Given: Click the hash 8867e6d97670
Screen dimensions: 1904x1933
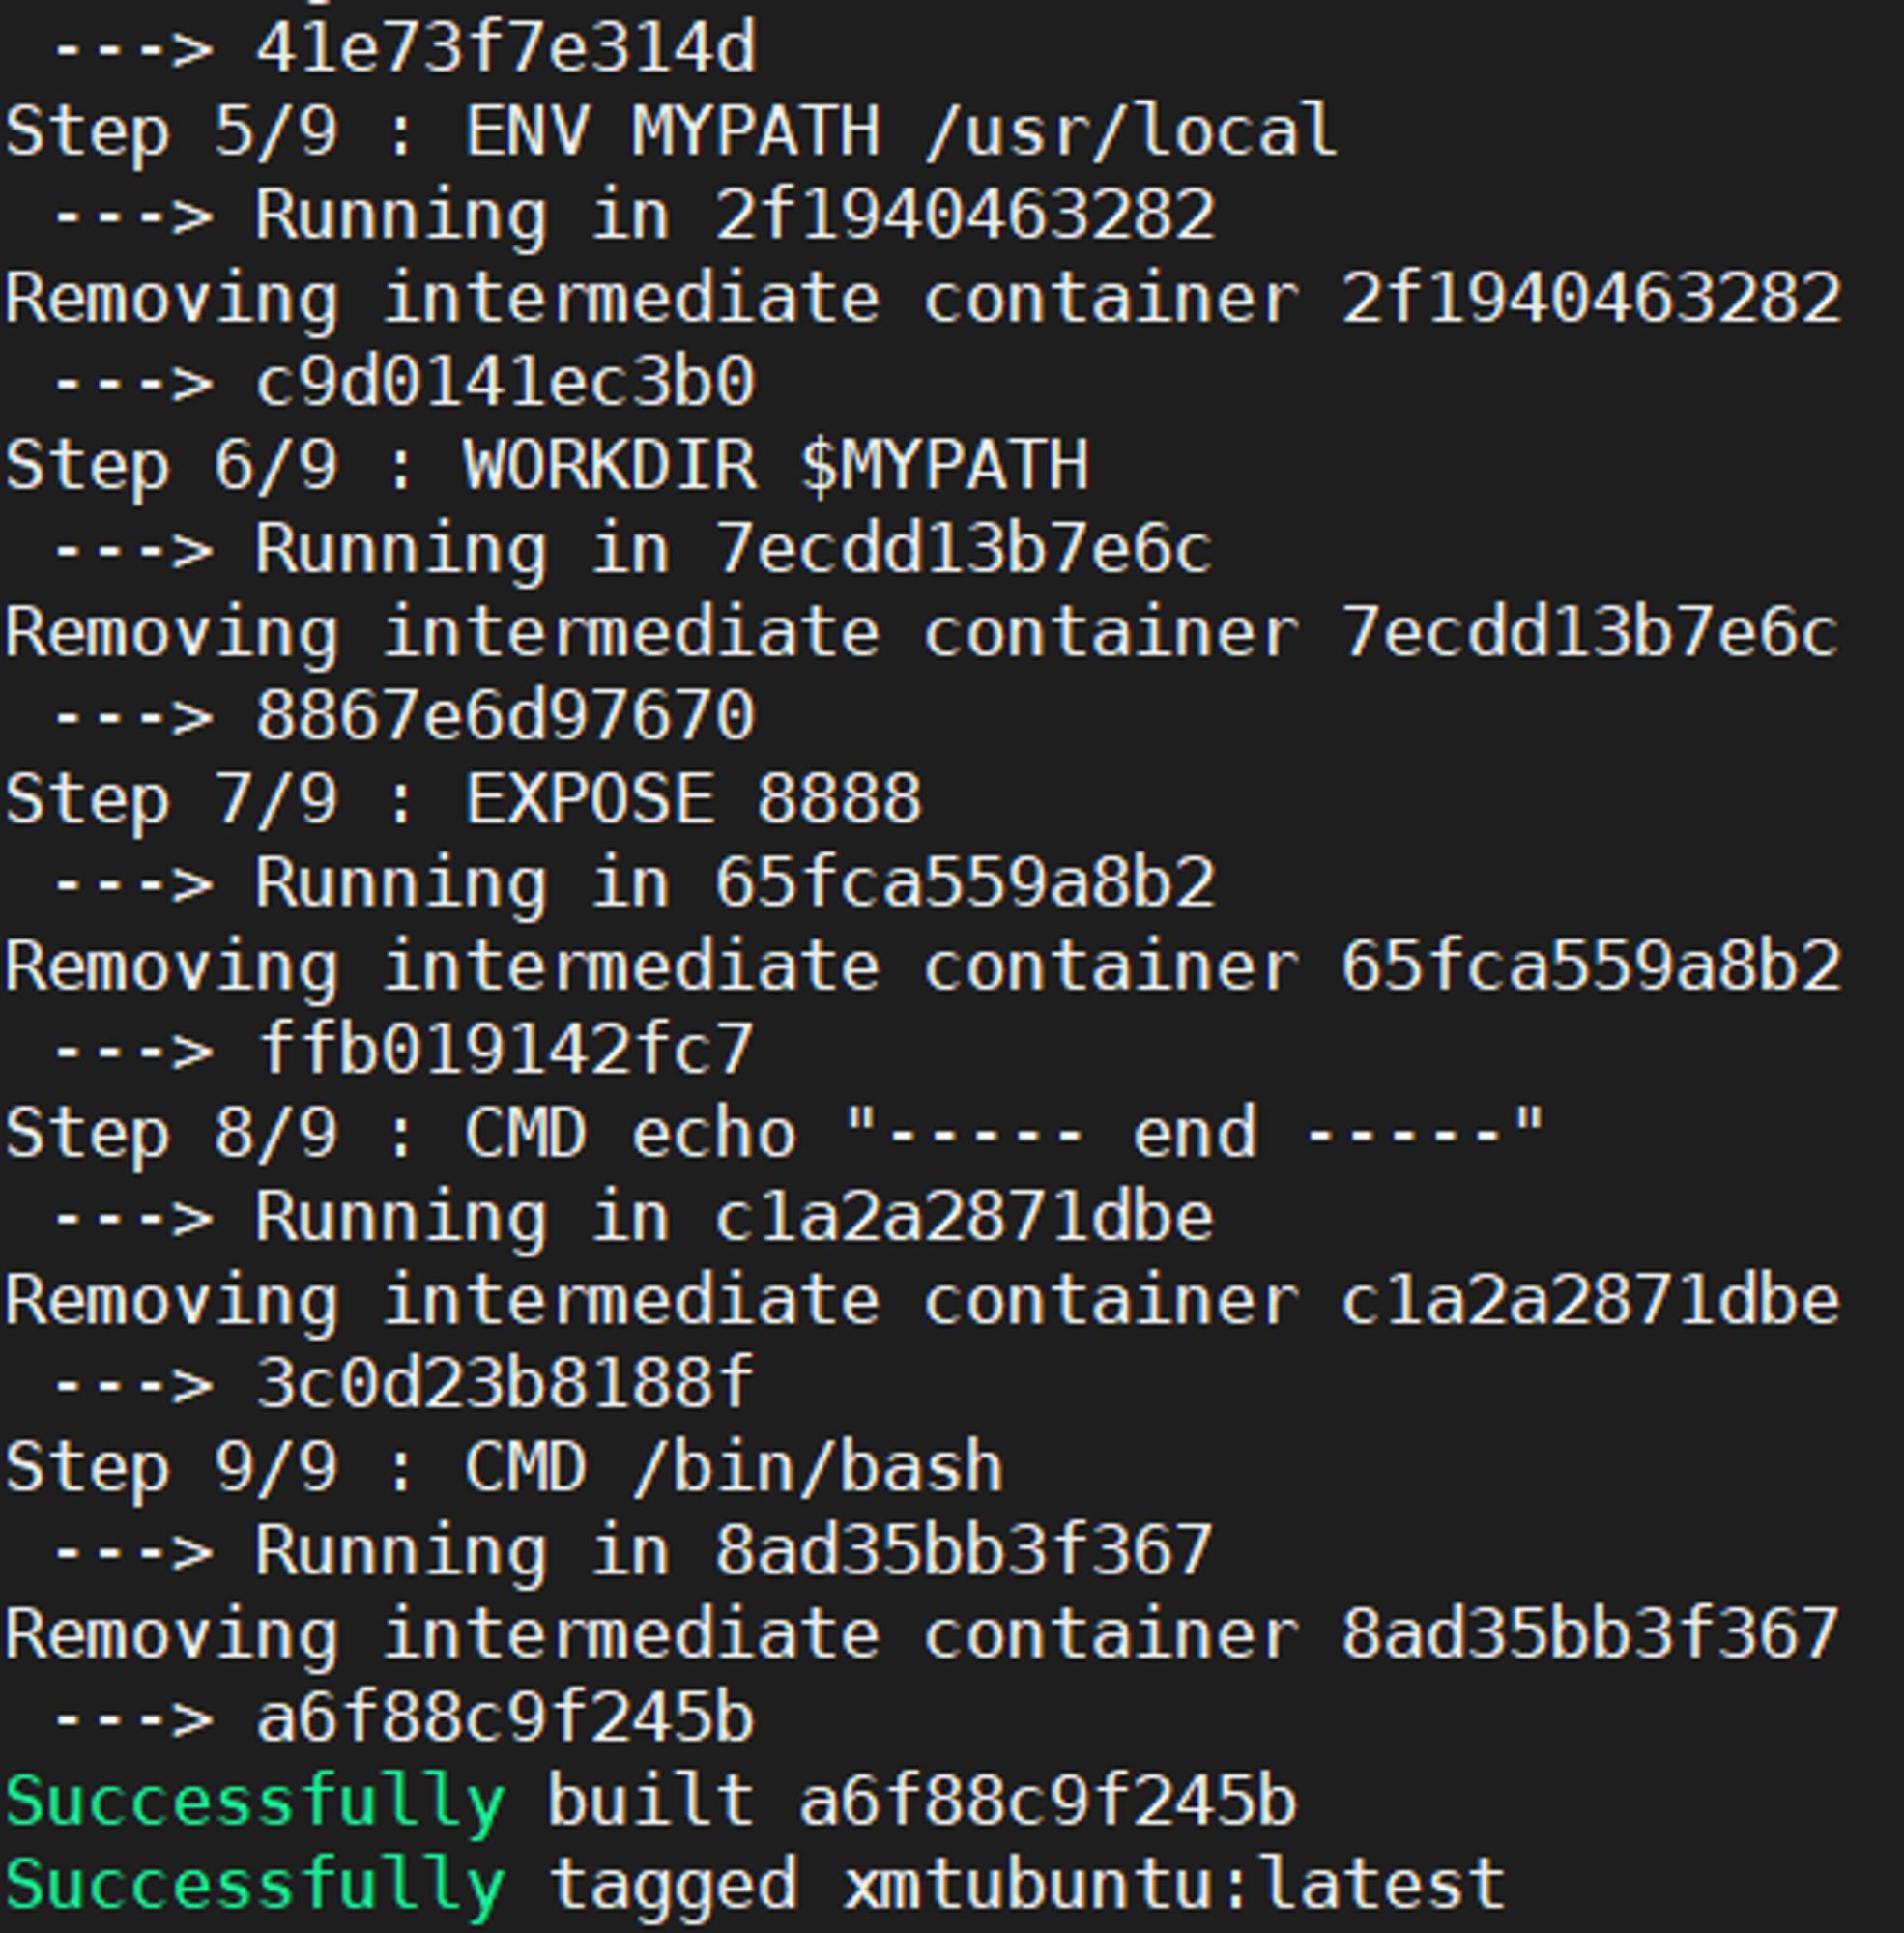Looking at the screenshot, I should pos(506,716).
